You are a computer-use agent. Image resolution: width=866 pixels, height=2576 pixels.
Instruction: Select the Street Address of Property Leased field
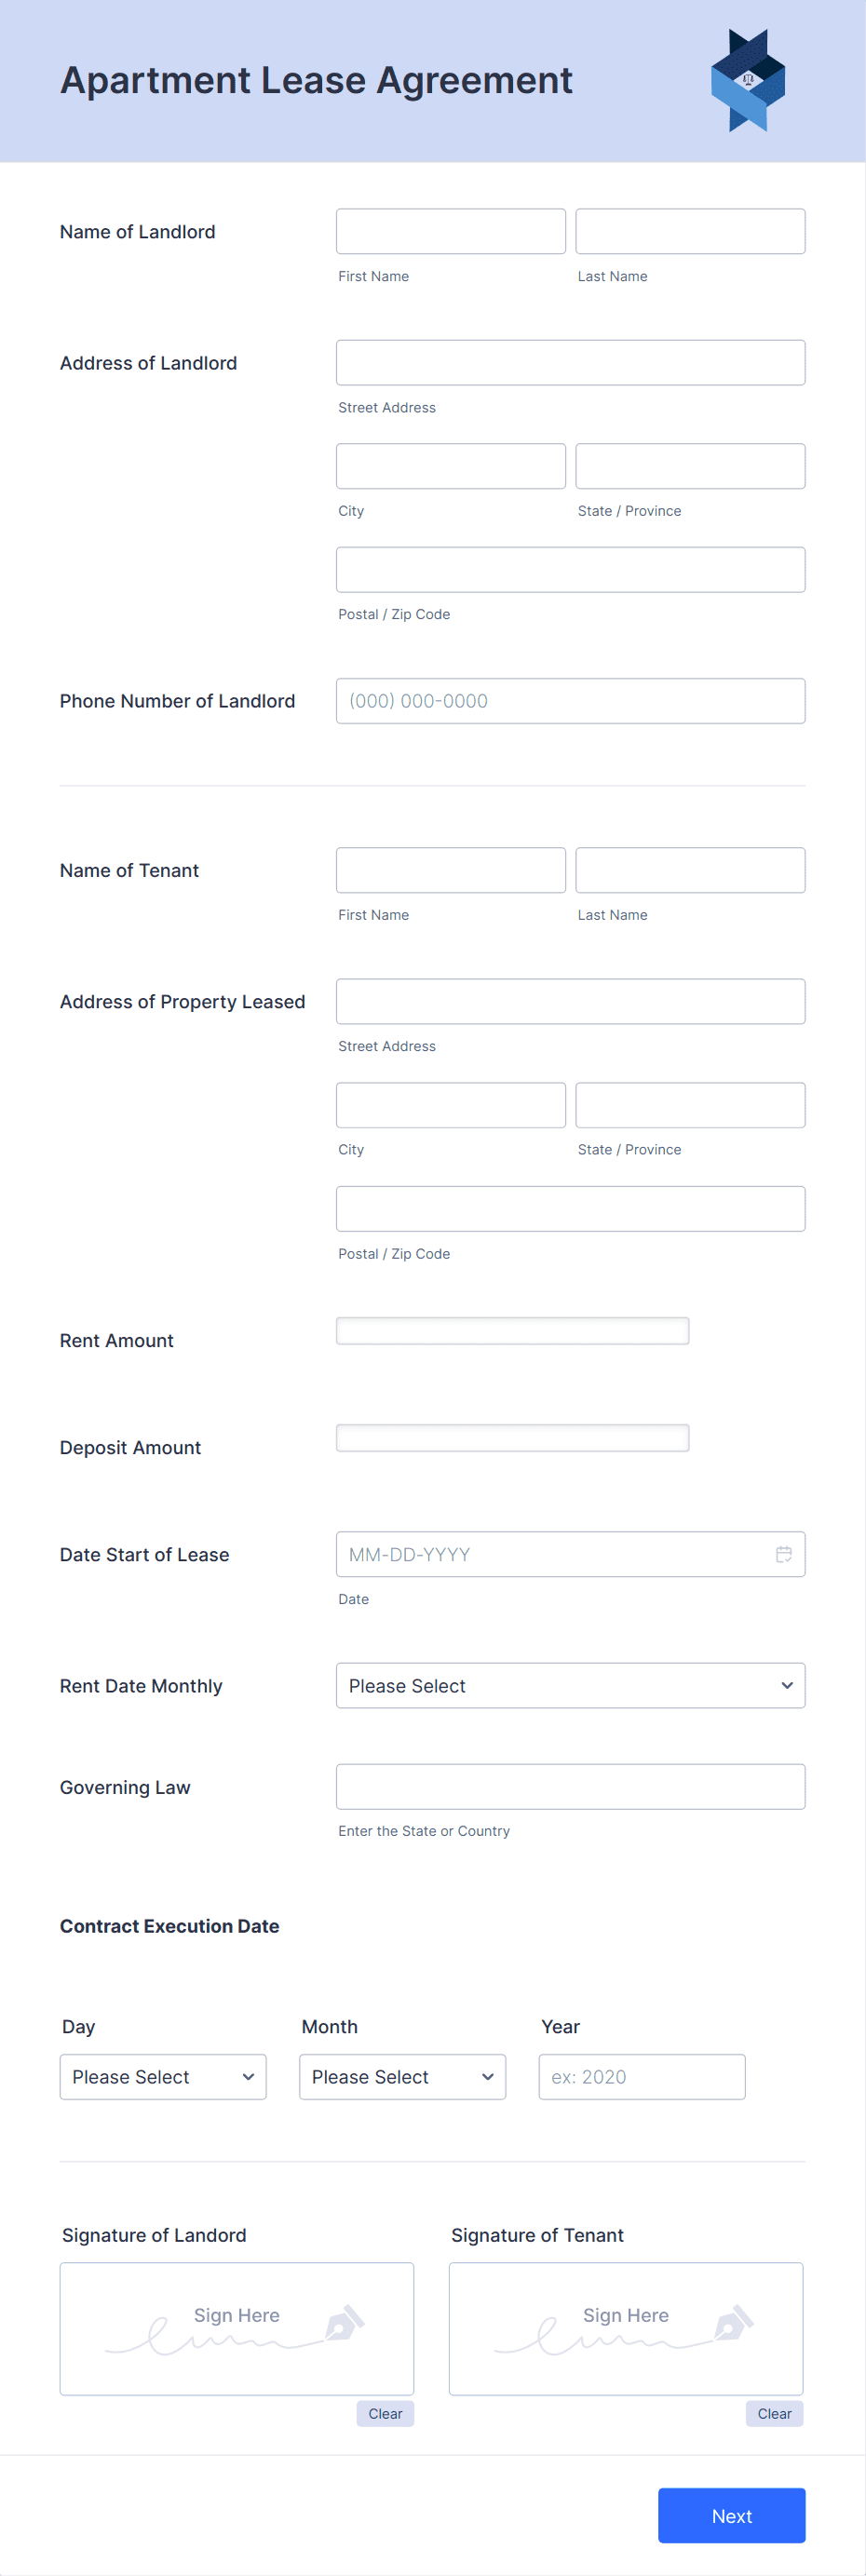(570, 1001)
